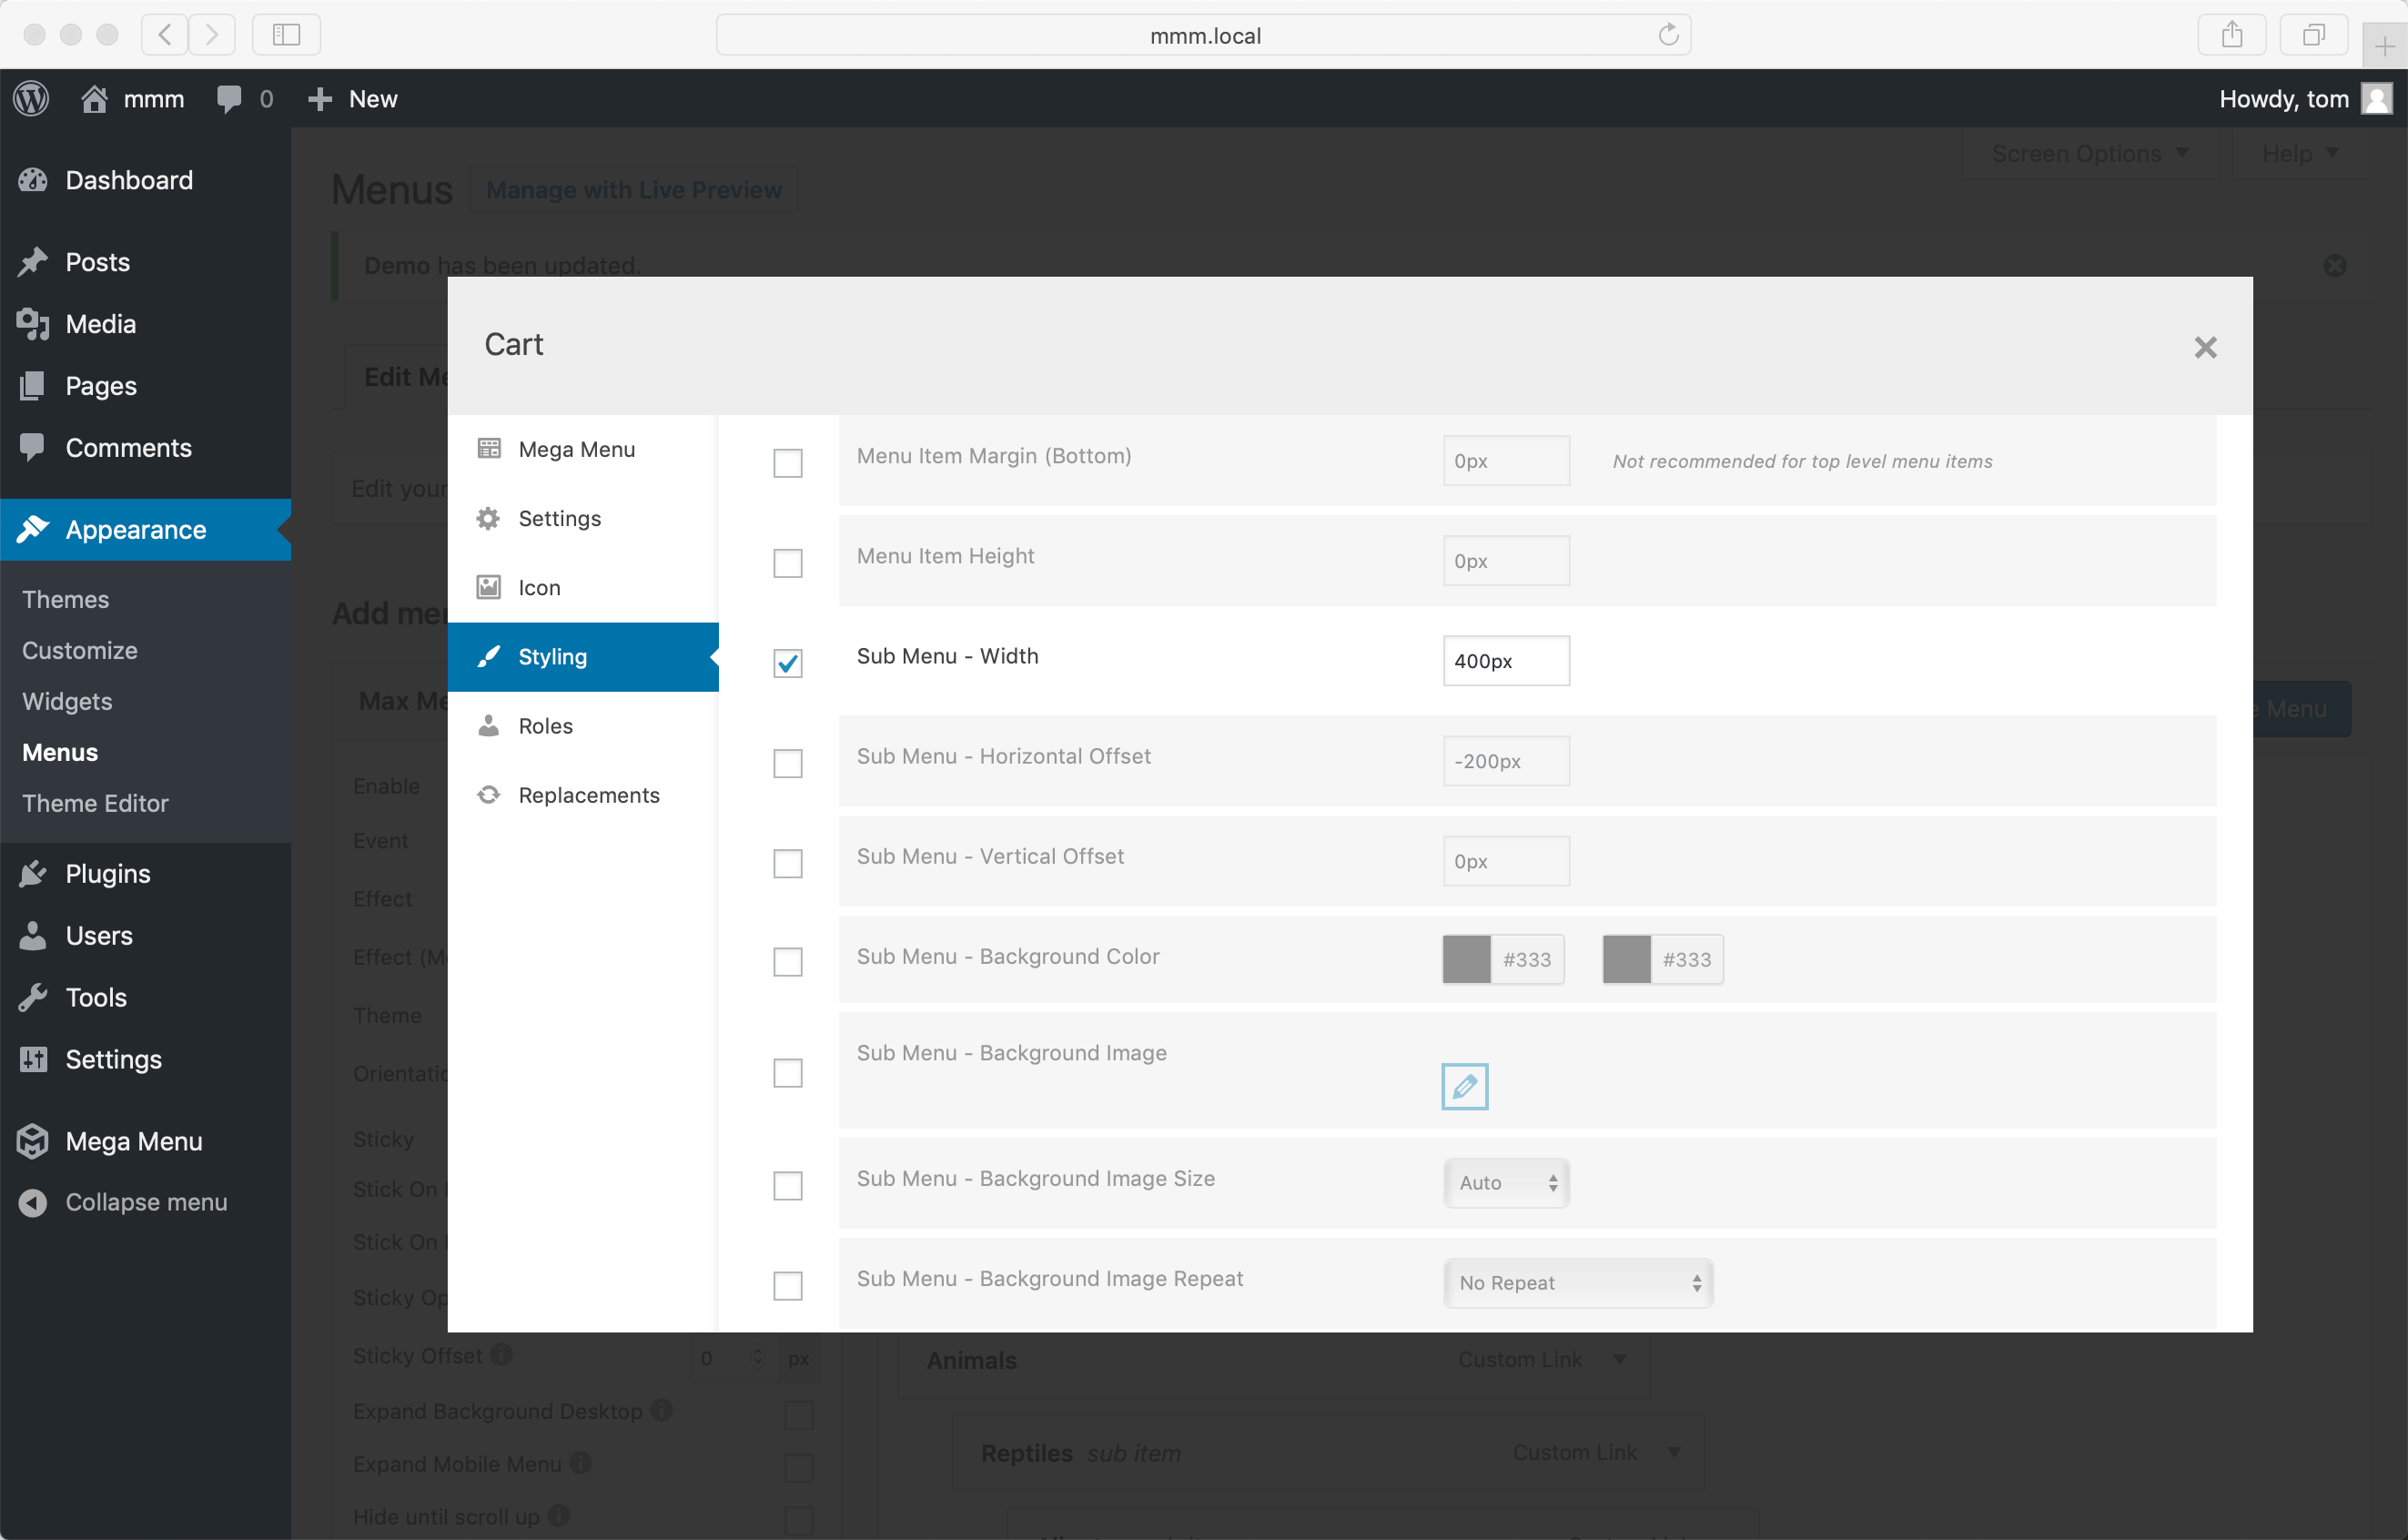Toggle the browser sidebar icon
The height and width of the screenshot is (1540, 2408).
286,35
